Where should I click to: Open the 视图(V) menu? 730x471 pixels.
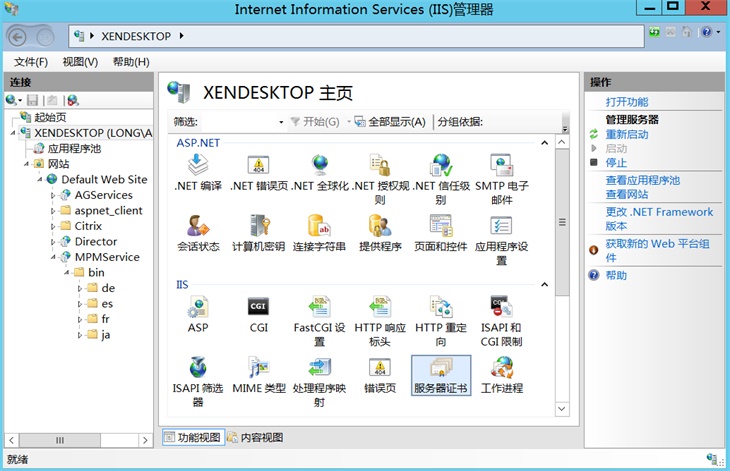(x=80, y=62)
